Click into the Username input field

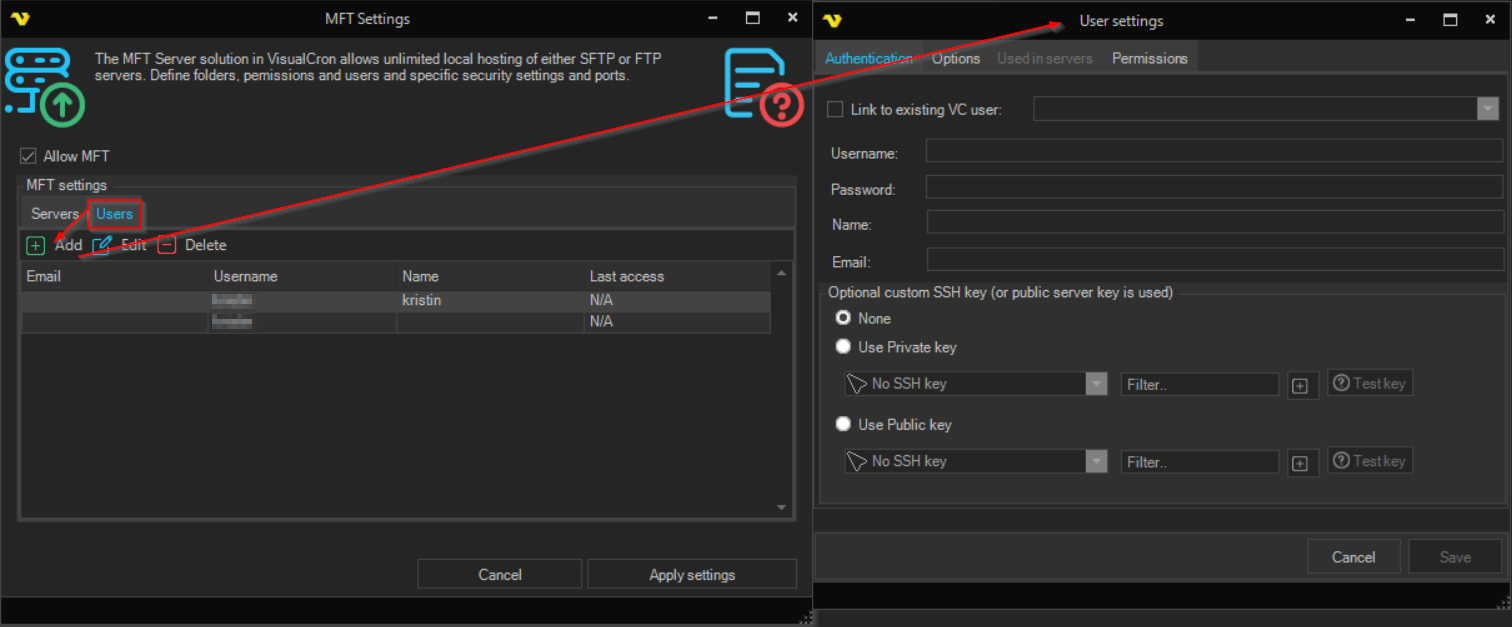(x=1213, y=151)
